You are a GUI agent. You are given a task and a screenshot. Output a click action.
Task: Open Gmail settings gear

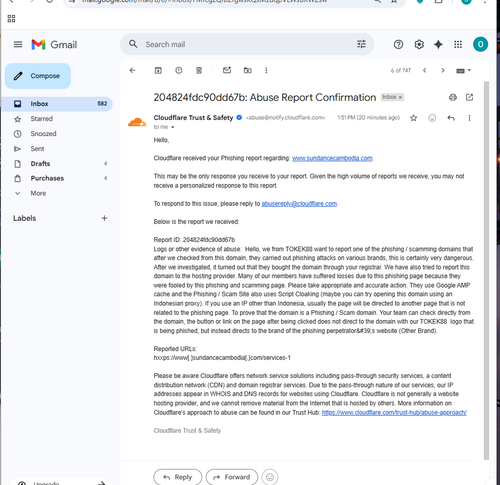coord(419,44)
